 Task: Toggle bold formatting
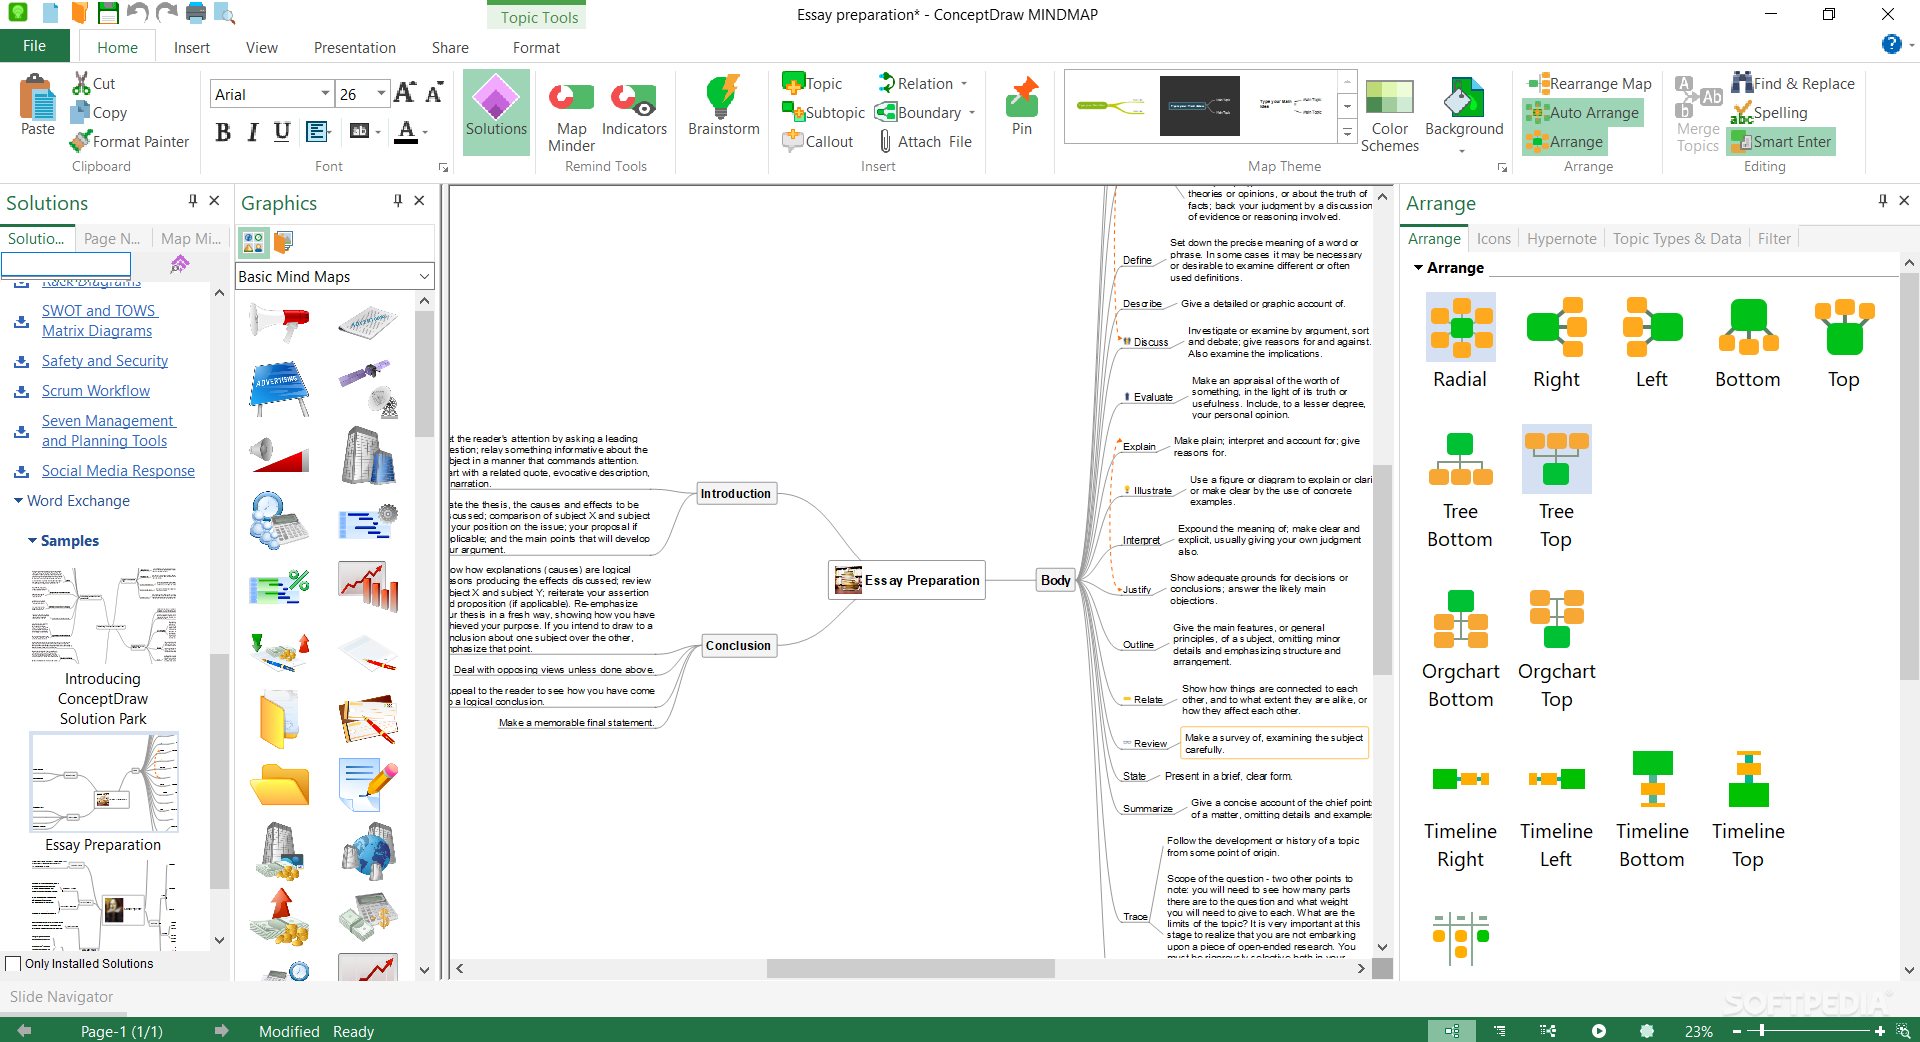(x=223, y=132)
